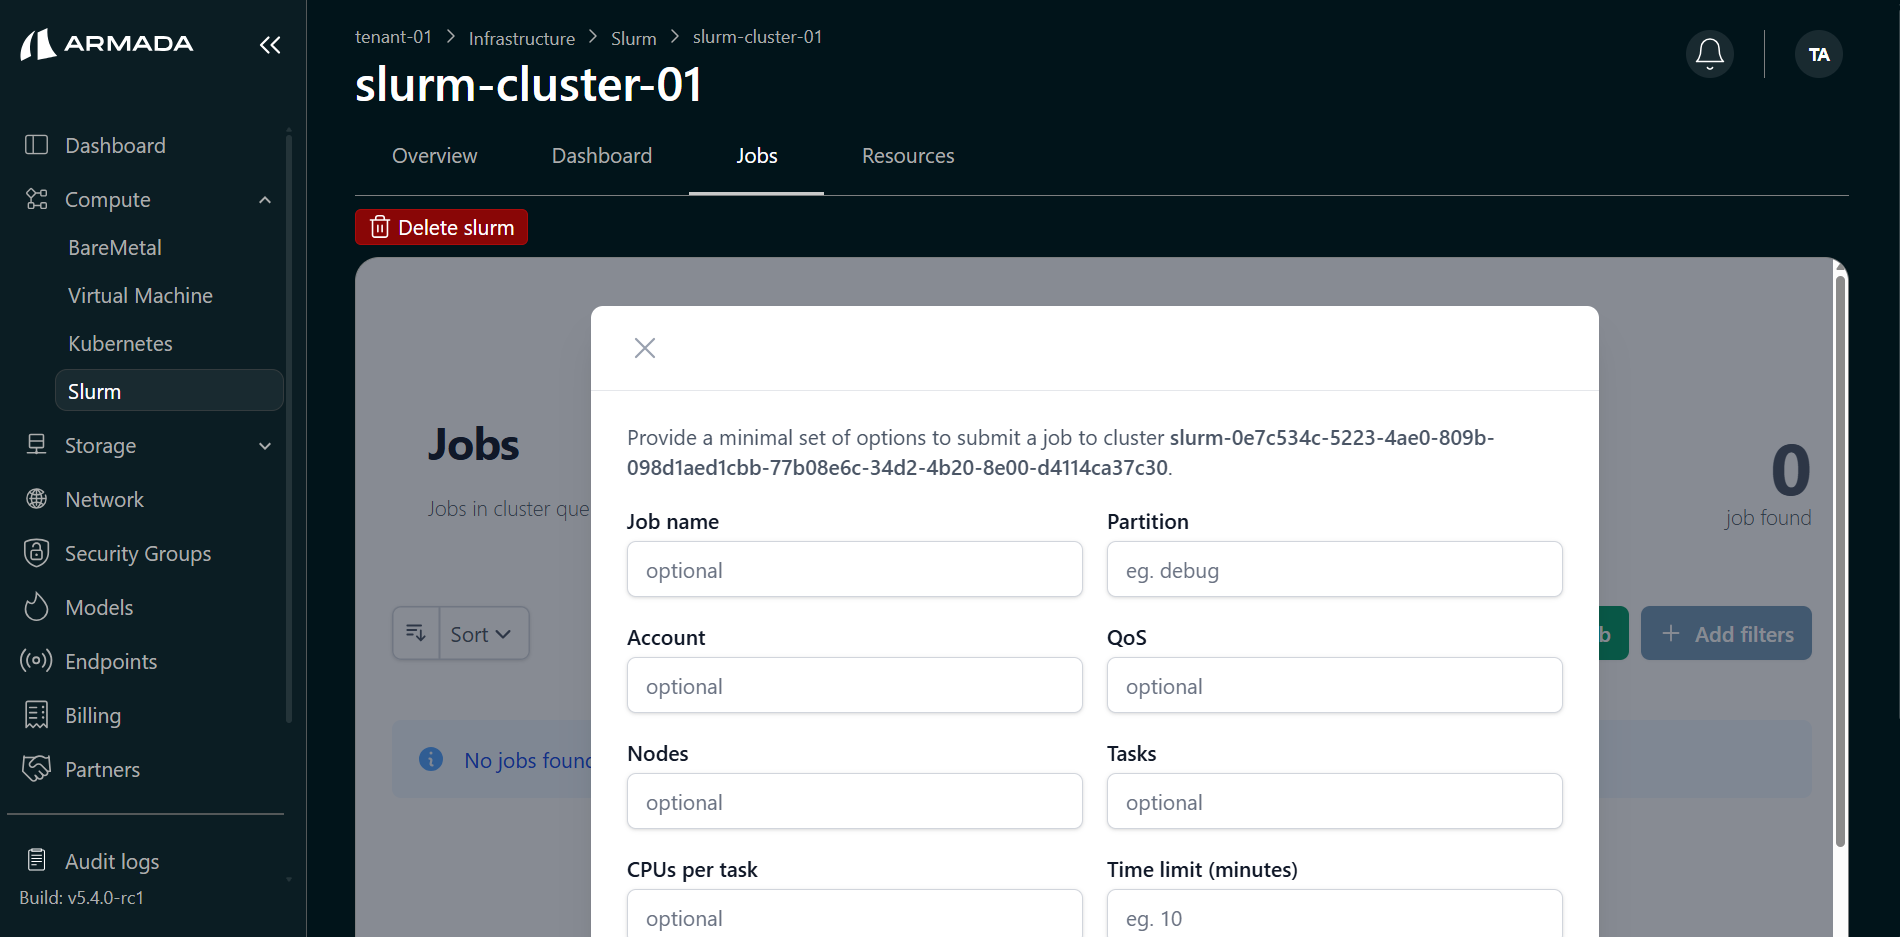The width and height of the screenshot is (1900, 937).
Task: Open the Sort dropdown
Action: click(484, 633)
